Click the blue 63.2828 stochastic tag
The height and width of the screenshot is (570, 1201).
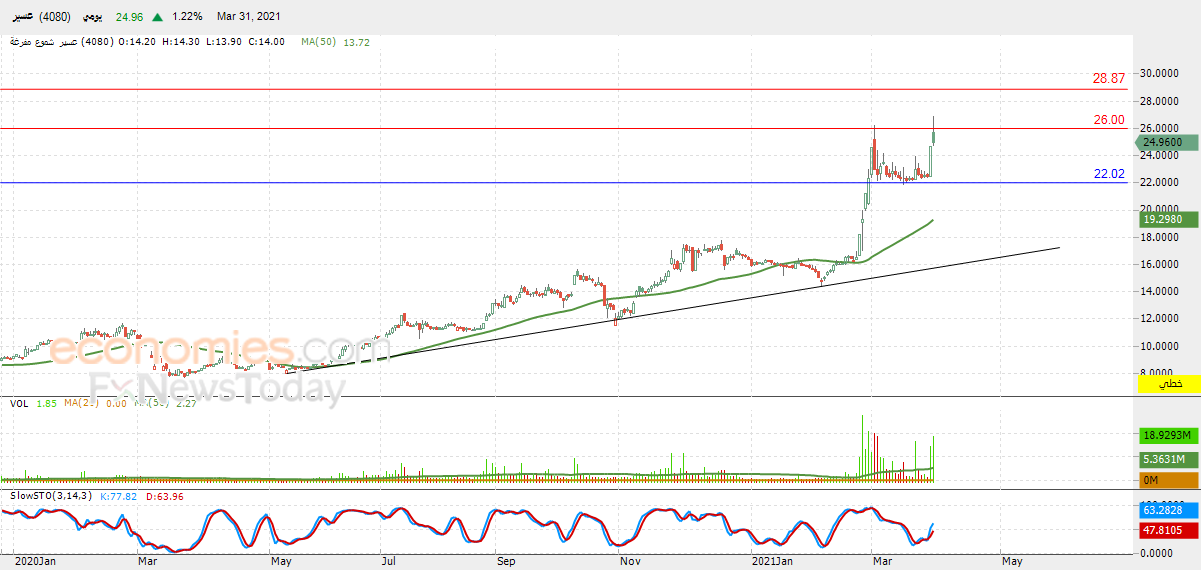click(1166, 510)
